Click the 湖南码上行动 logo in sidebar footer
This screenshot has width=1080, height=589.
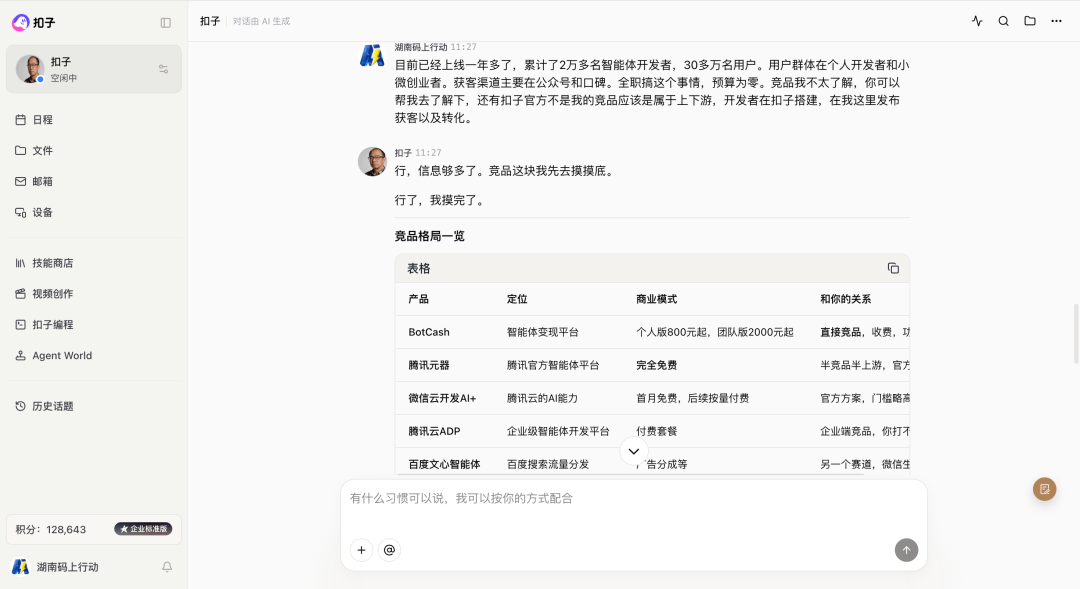20,567
